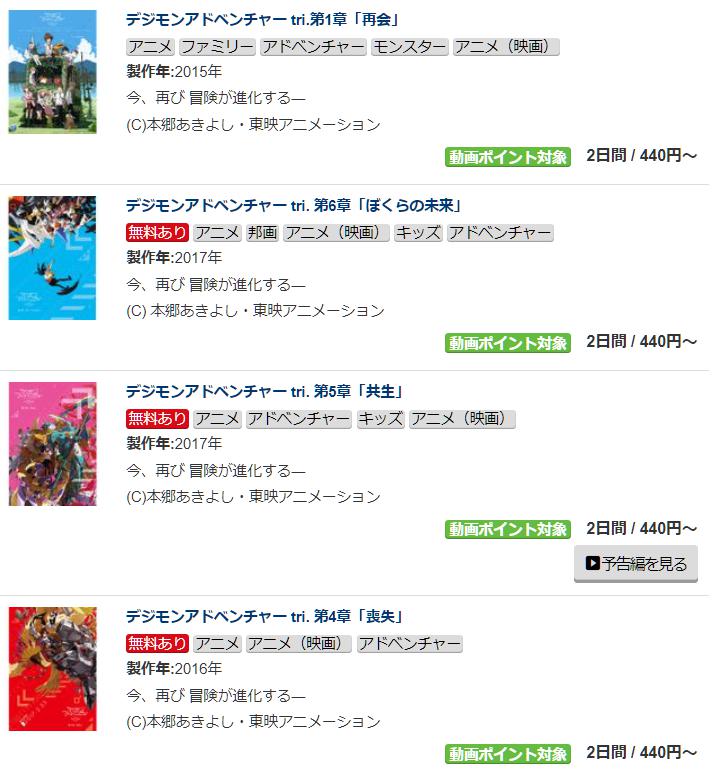The width and height of the screenshot is (713, 773).
Task: Select the ファミリー tag on 第1章
Action: pyautogui.click(x=217, y=47)
